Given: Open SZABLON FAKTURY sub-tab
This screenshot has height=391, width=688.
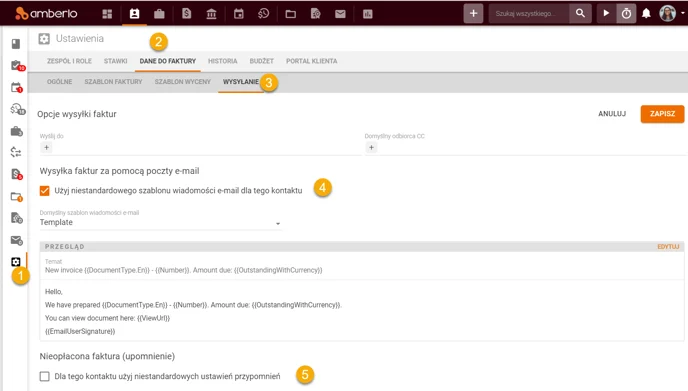Looking at the screenshot, I should pyautogui.click(x=113, y=82).
